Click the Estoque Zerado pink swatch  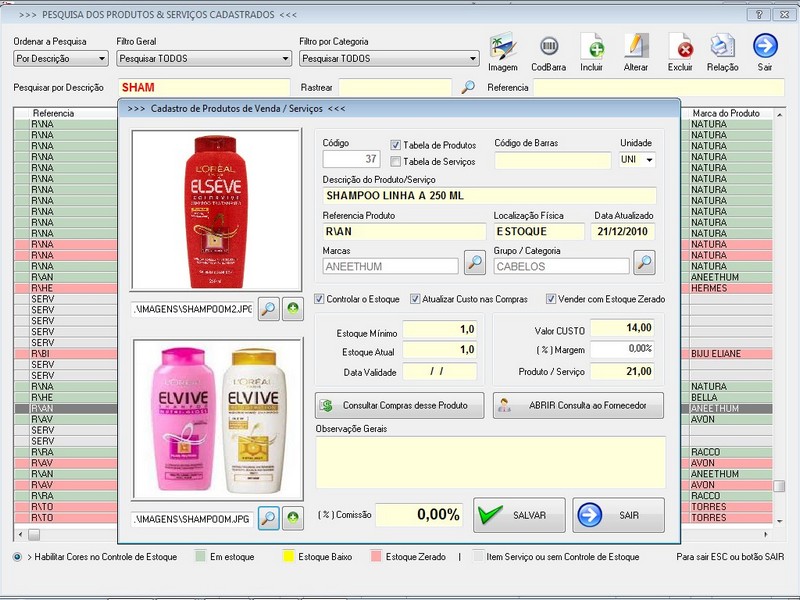376,557
